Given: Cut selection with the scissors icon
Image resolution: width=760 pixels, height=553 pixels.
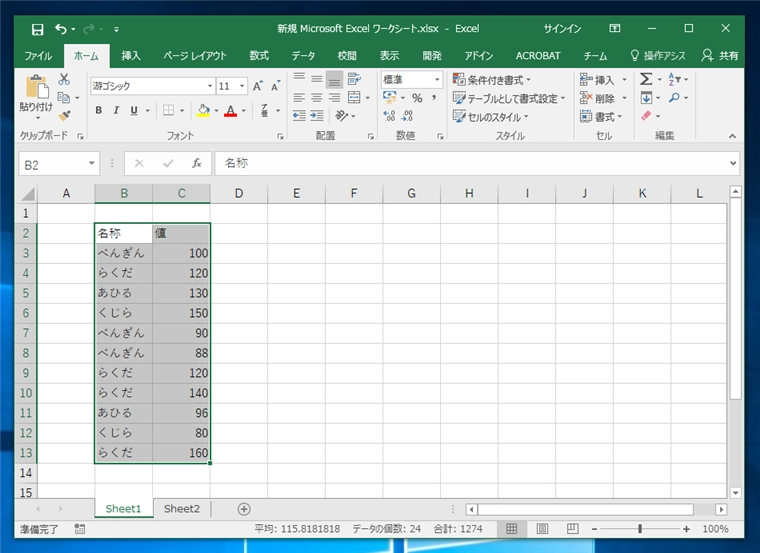Looking at the screenshot, I should pos(64,79).
